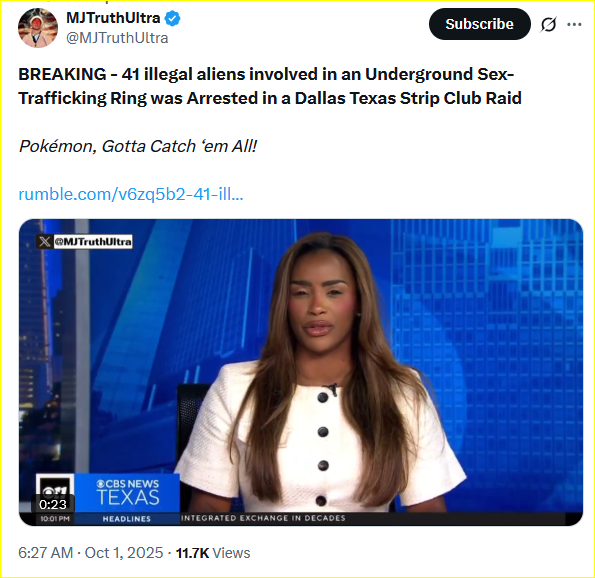Click the CBS News Texas logo
This screenshot has height=578, width=595.
pyautogui.click(x=128, y=492)
